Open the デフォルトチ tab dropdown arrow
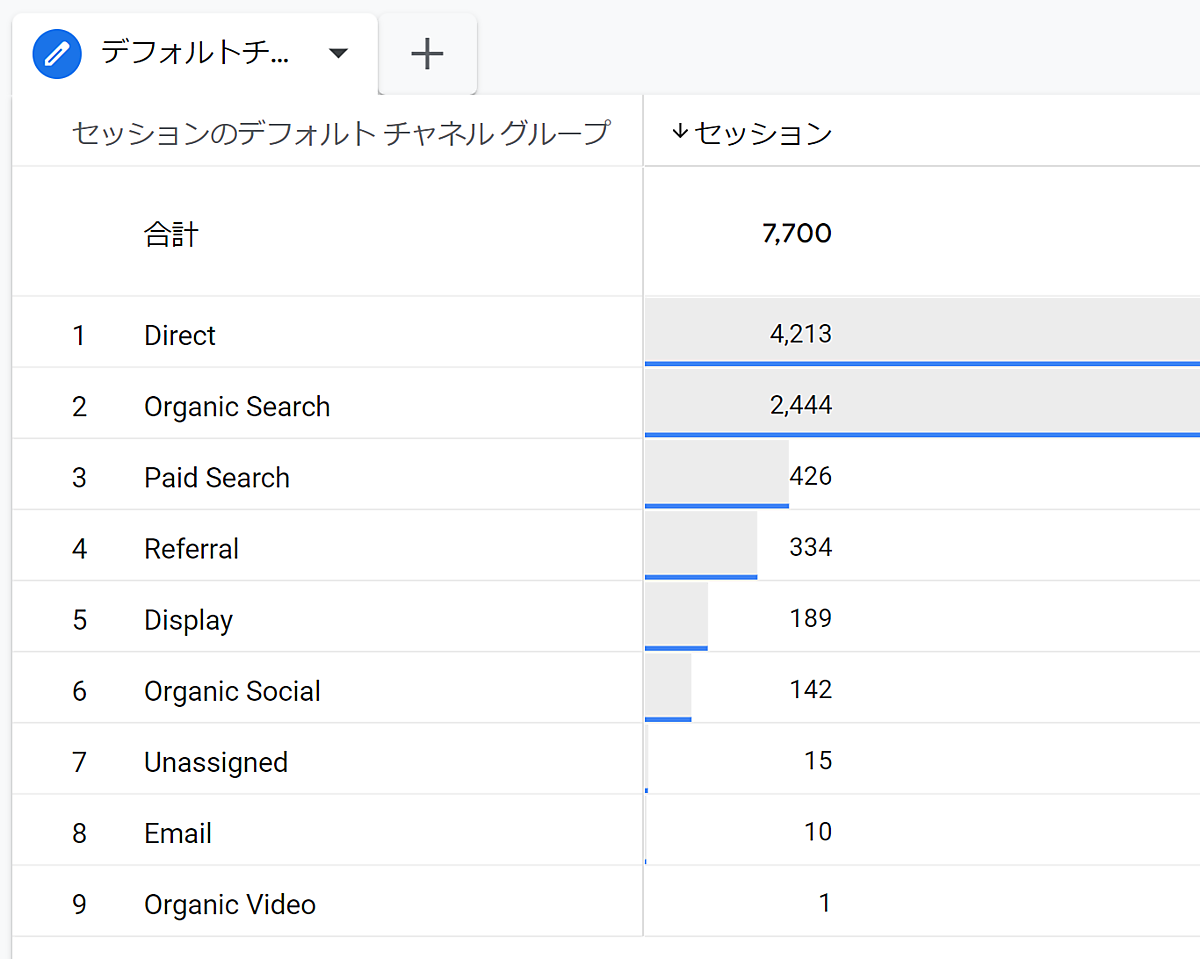This screenshot has width=1200, height=959. 339,54
